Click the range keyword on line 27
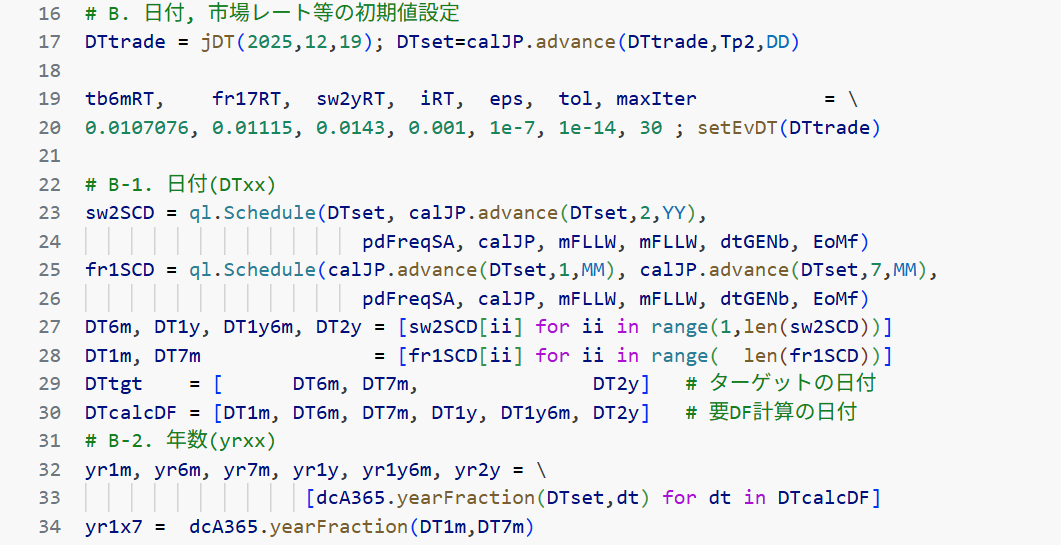This screenshot has height=545, width=1061. click(679, 327)
